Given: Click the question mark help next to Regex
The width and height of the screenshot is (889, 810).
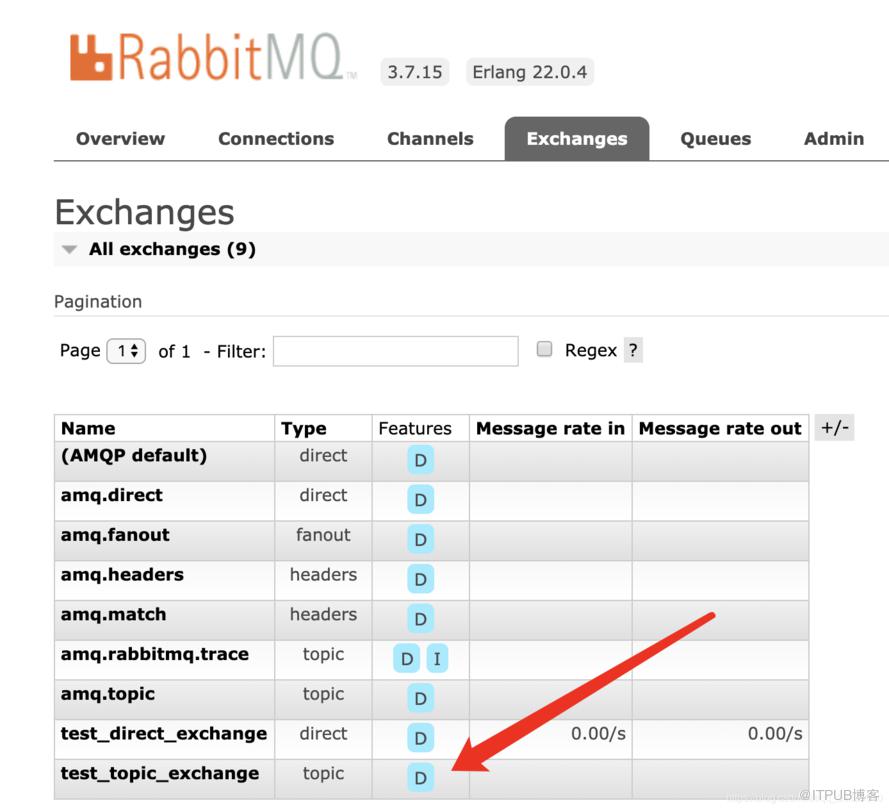Looking at the screenshot, I should click(x=633, y=350).
